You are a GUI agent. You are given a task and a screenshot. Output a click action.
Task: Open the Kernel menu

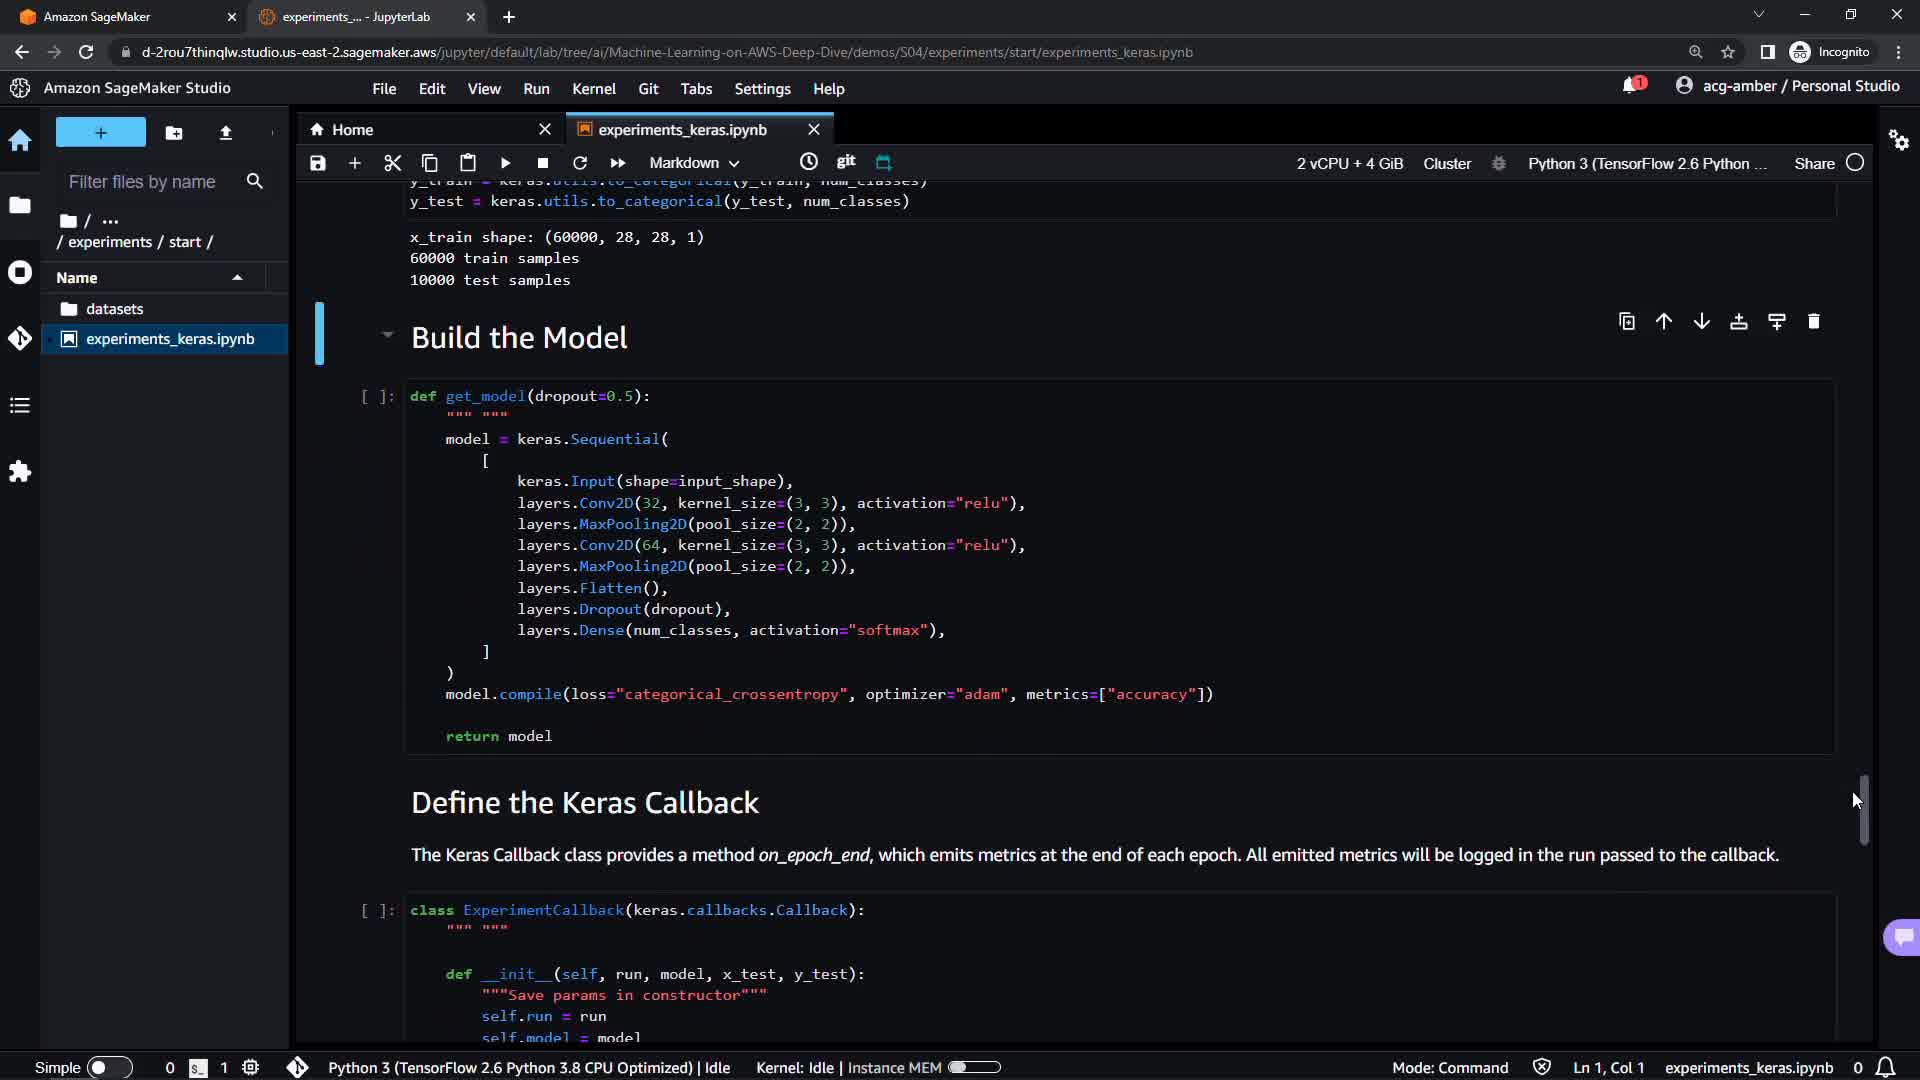593,89
